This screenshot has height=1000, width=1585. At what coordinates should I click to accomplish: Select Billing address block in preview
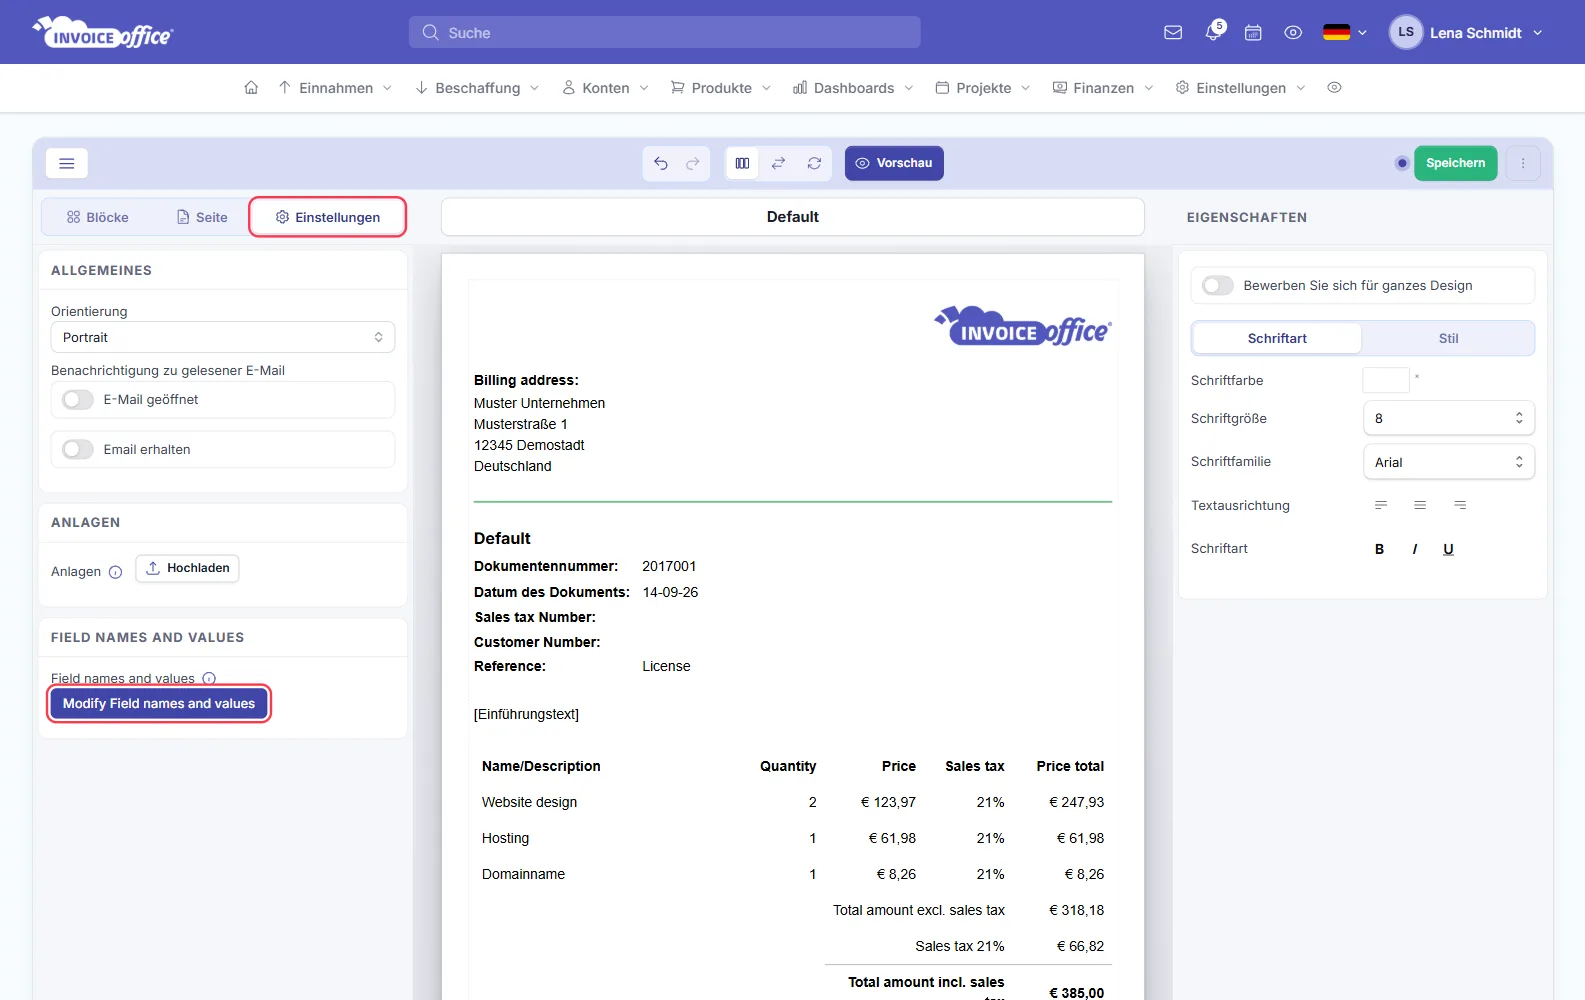pos(540,423)
